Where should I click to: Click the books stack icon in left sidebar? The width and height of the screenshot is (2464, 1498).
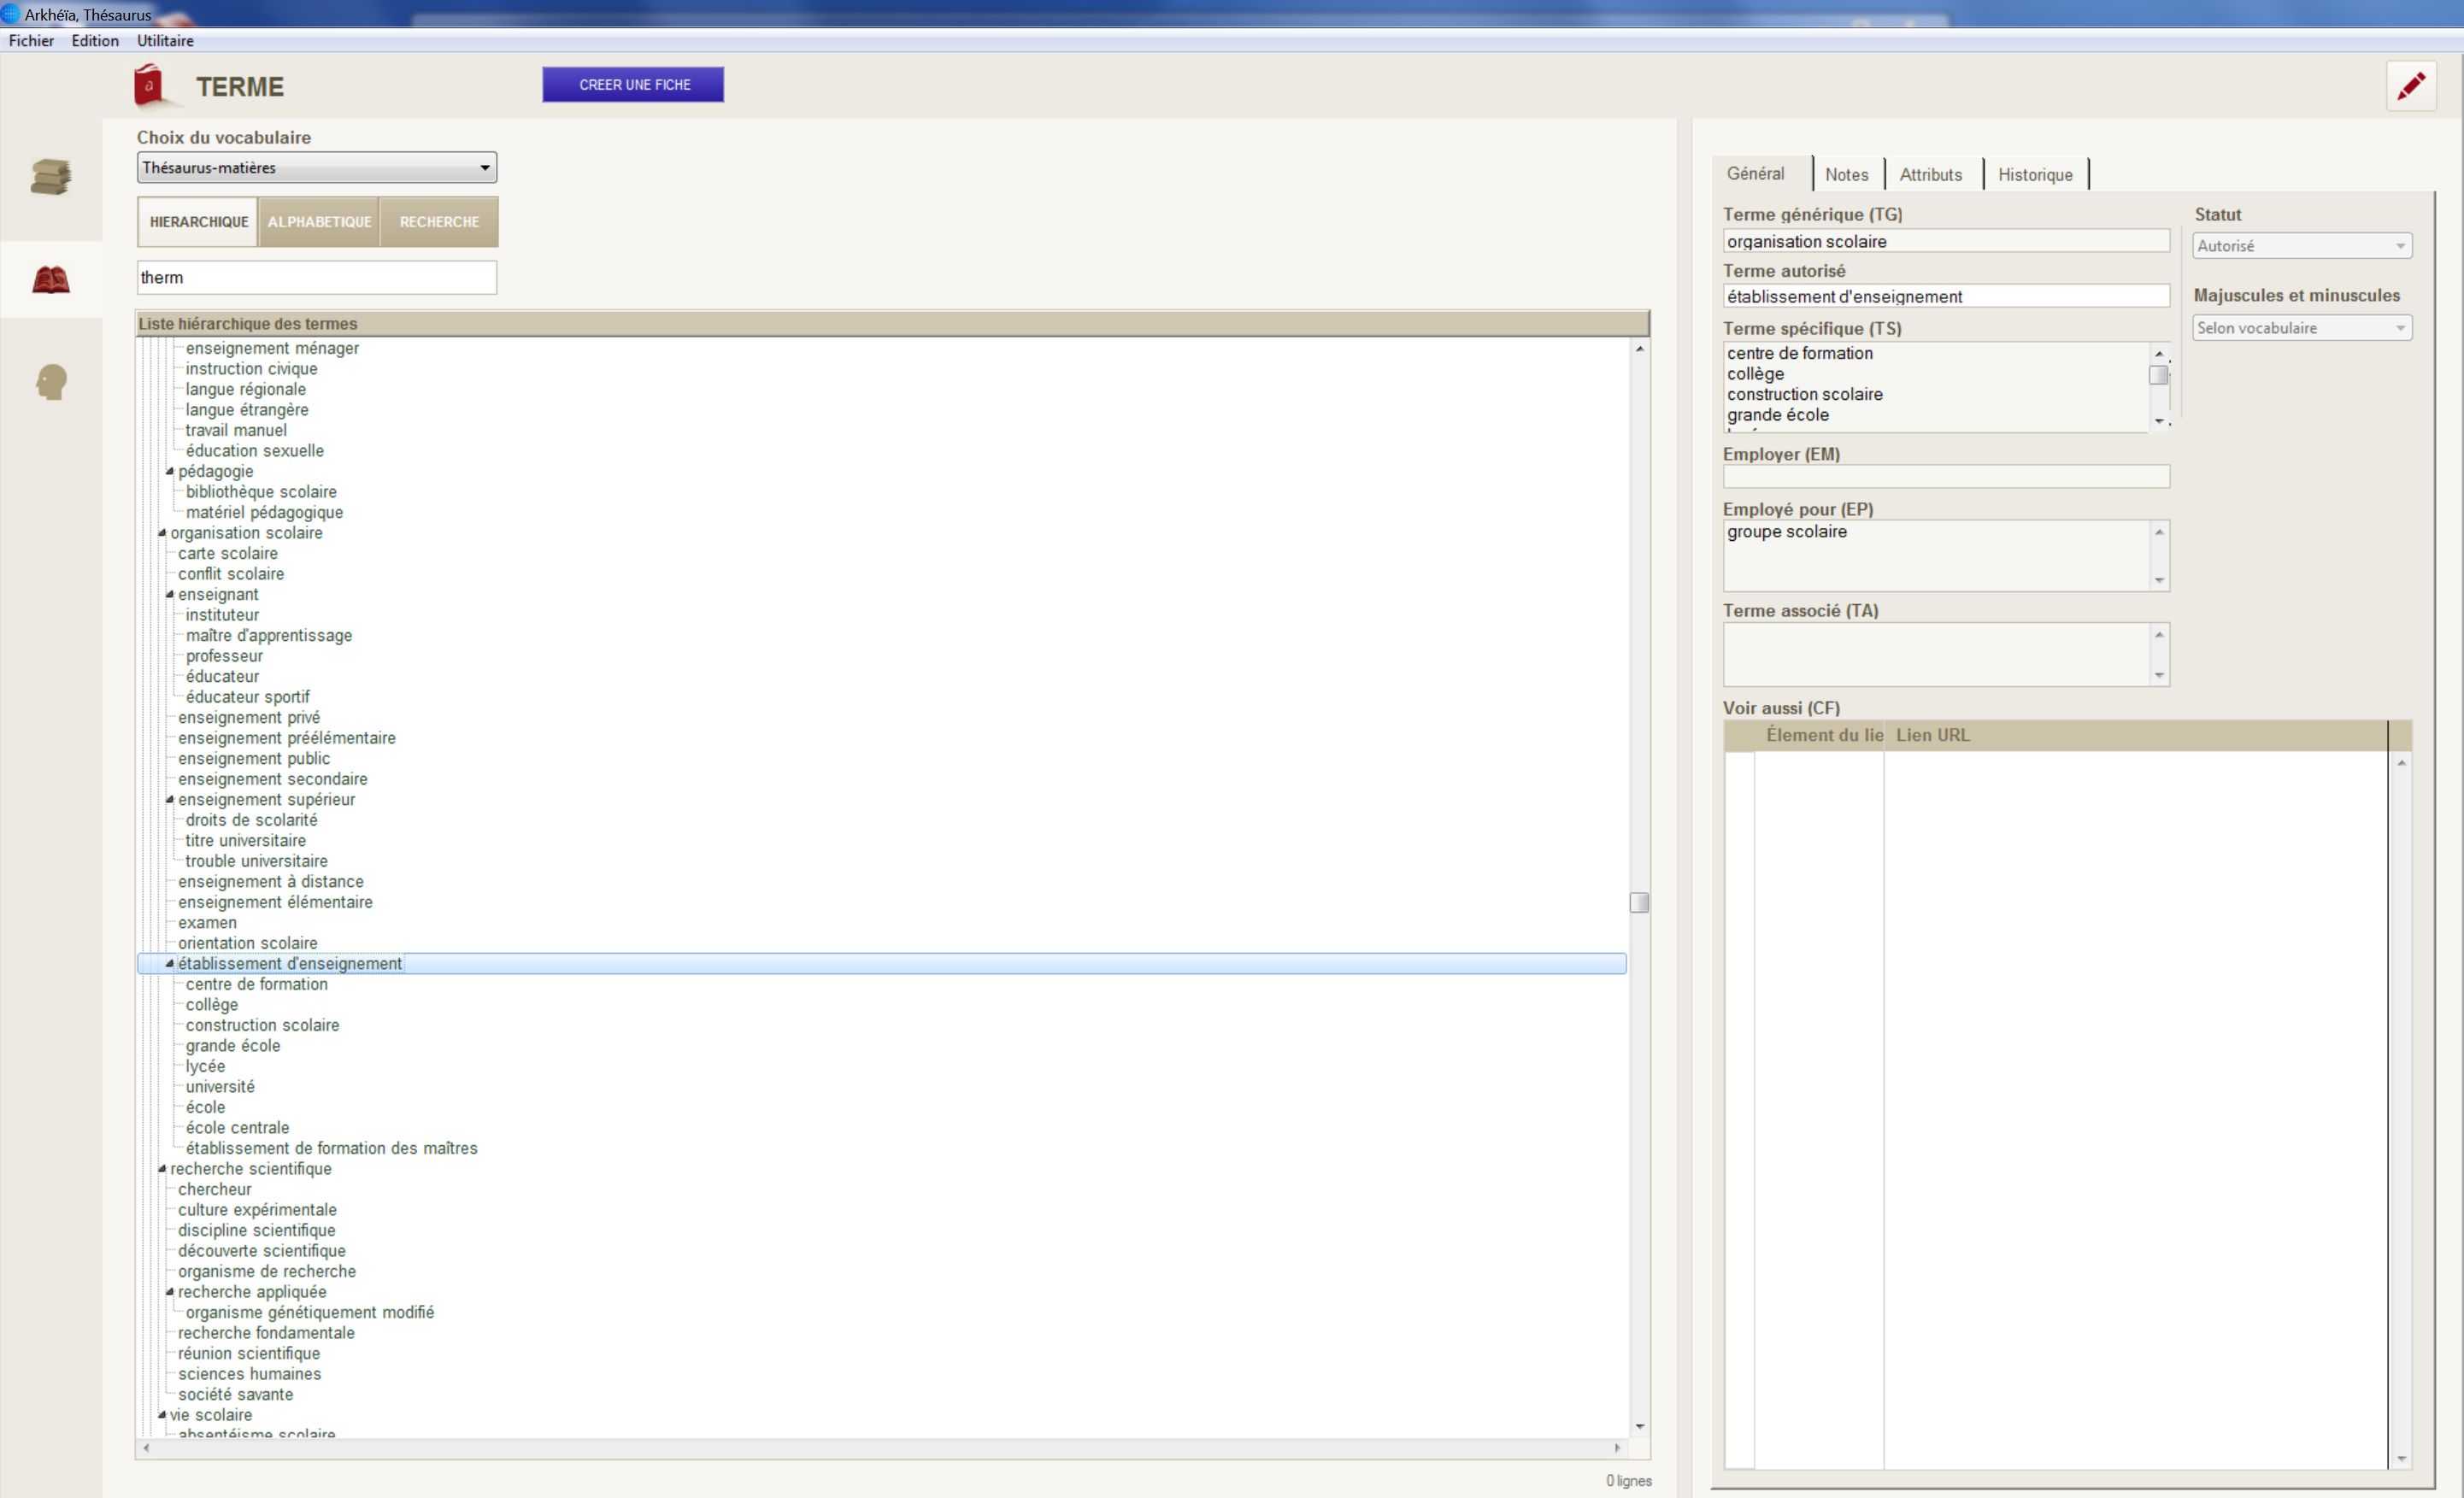coord(51,177)
